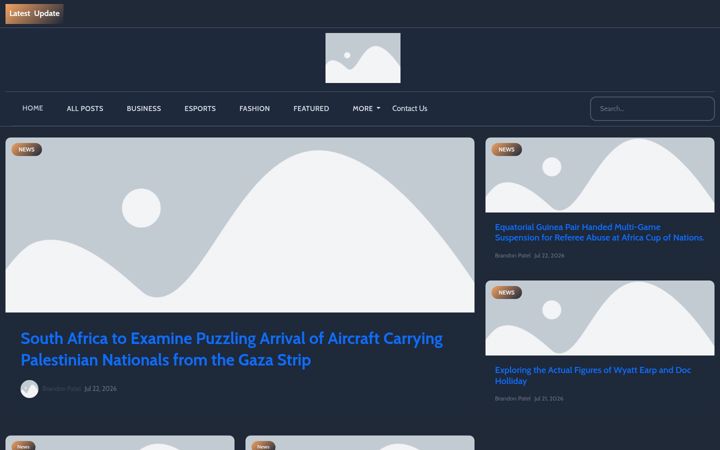Click the Latest Update badge
This screenshot has height=450, width=720.
pos(34,13)
